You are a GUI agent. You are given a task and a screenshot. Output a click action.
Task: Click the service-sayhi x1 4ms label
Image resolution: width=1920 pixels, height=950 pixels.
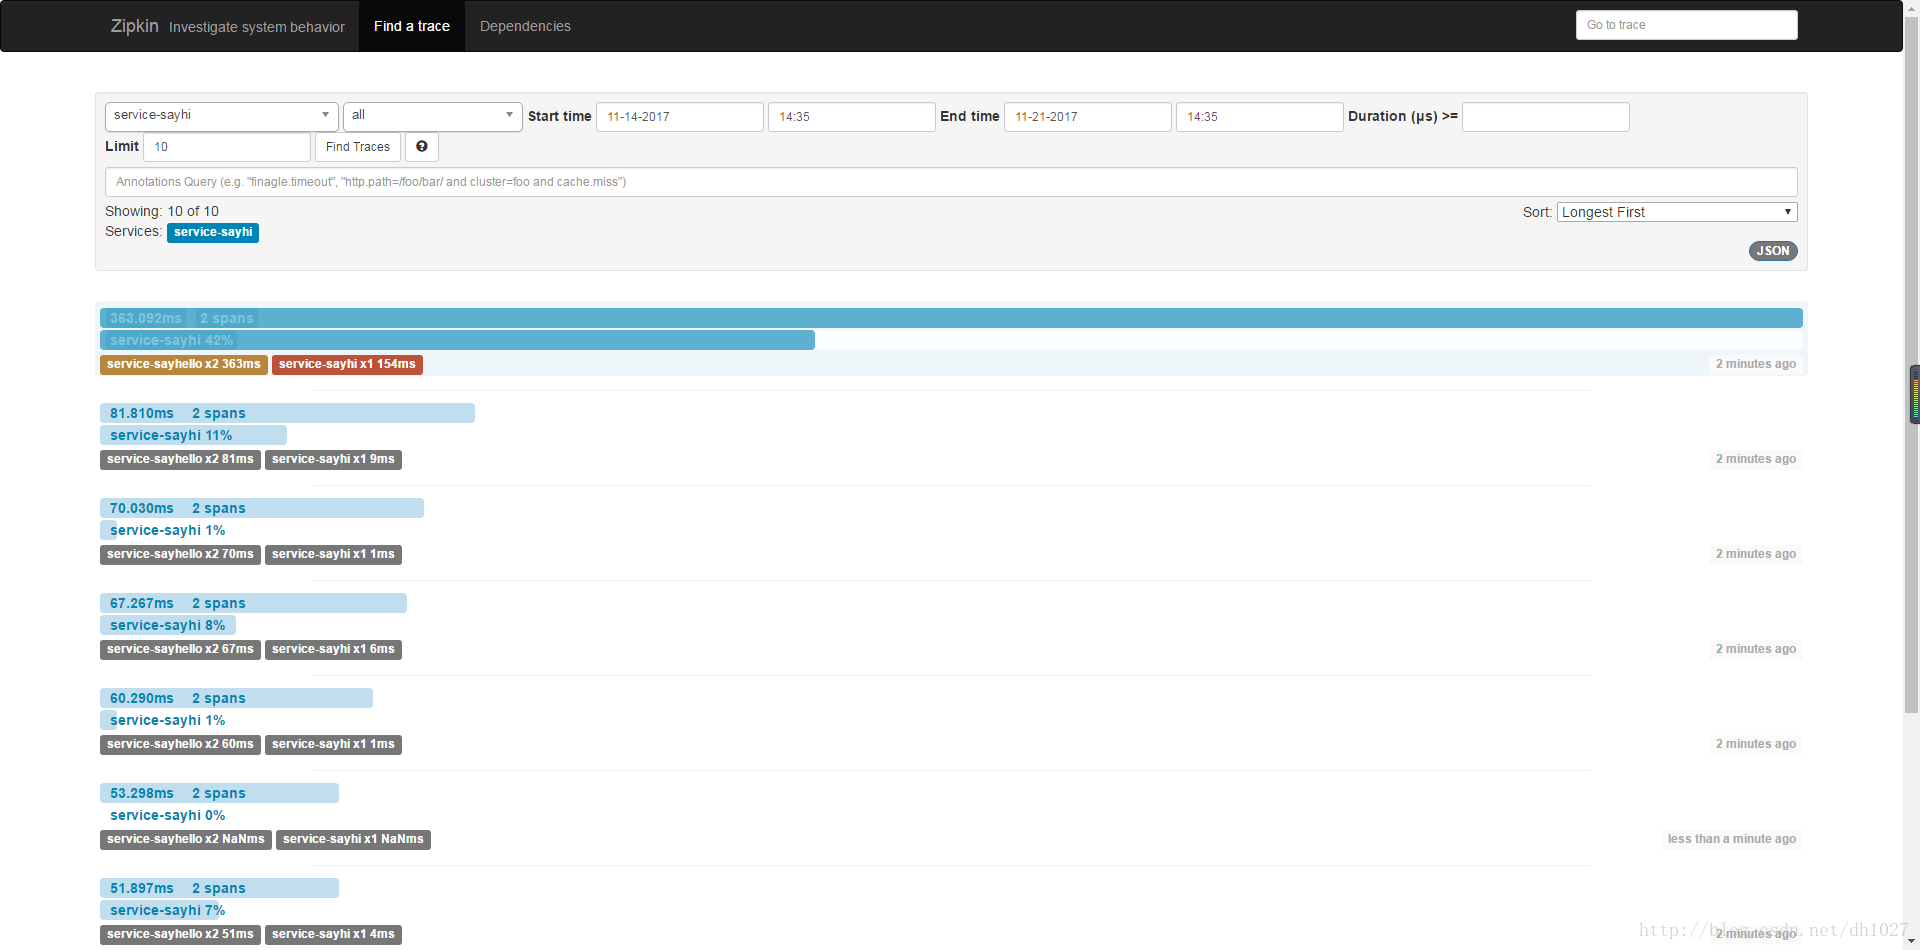pos(333,935)
